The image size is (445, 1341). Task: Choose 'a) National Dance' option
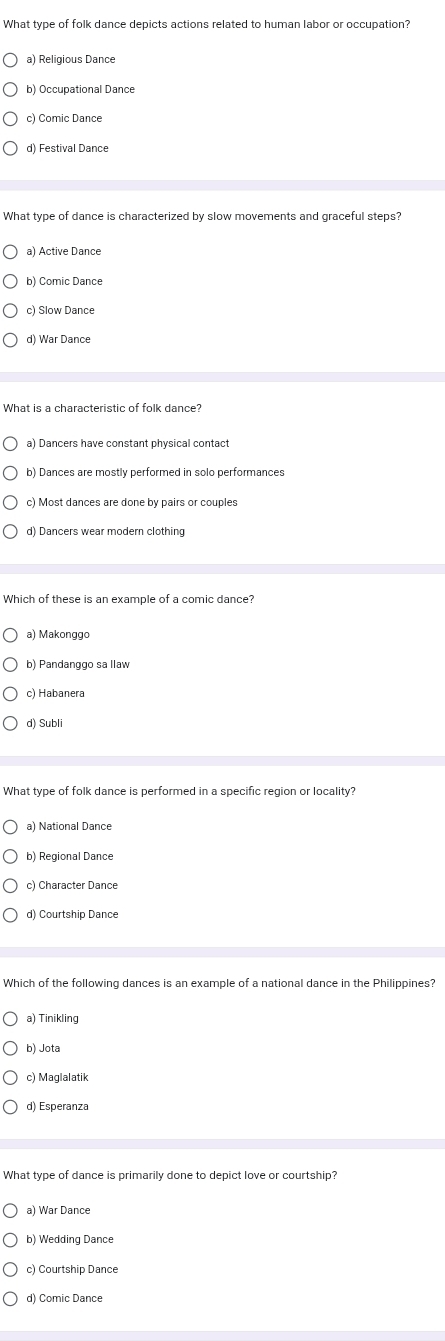(x=11, y=827)
